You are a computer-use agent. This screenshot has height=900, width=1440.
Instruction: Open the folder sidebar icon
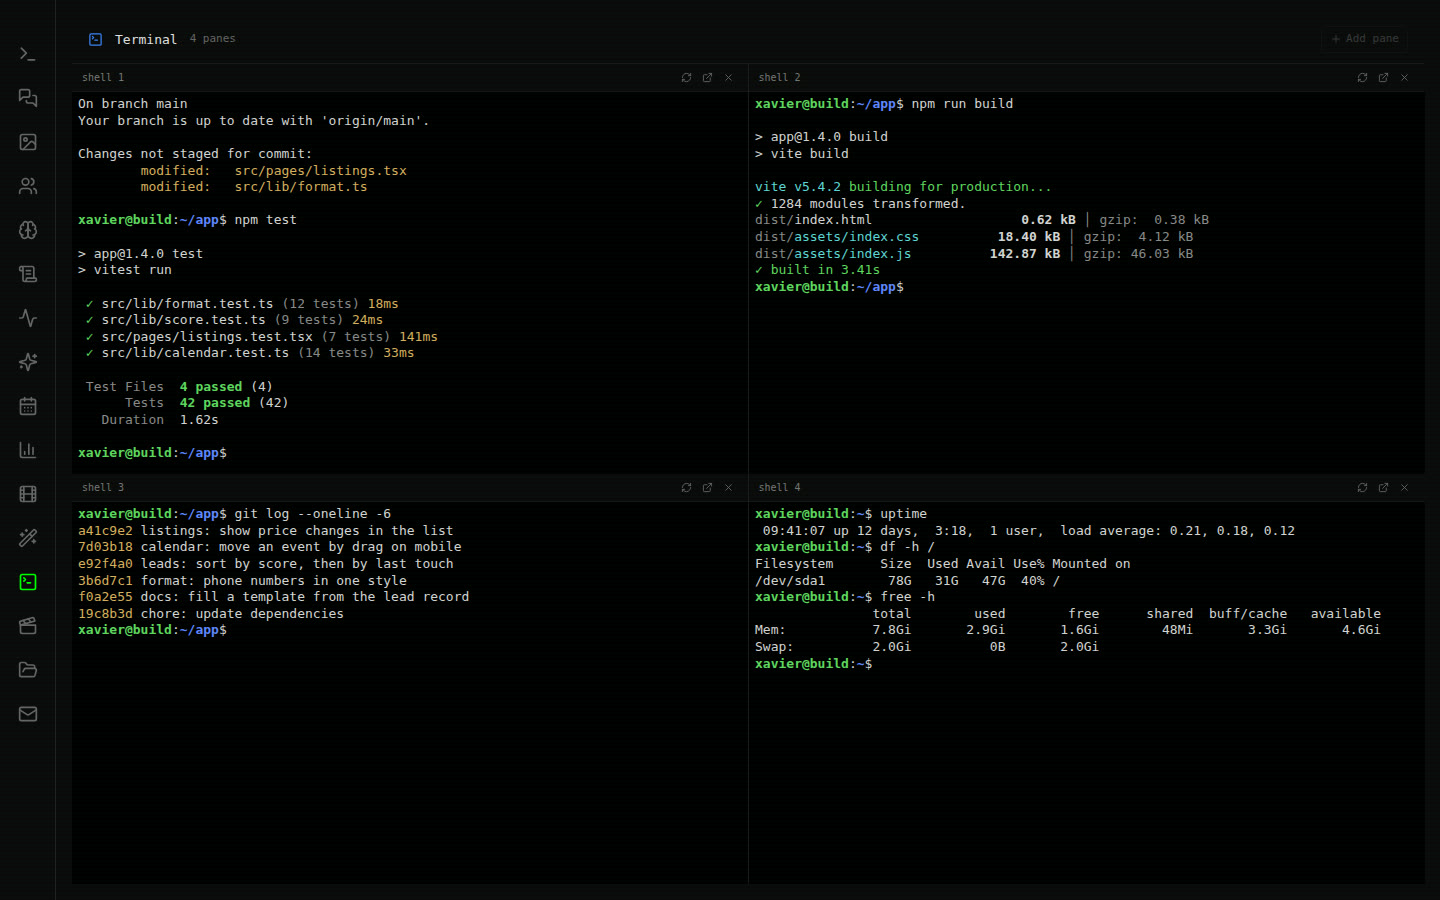coord(28,670)
